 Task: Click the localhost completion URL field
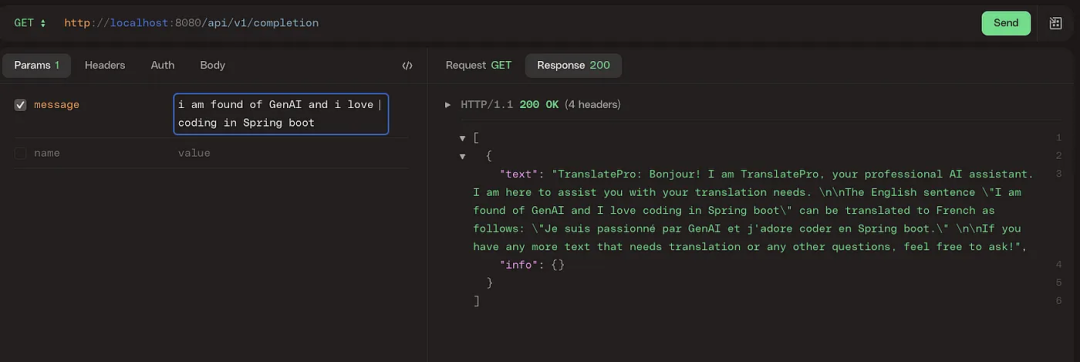pos(191,23)
